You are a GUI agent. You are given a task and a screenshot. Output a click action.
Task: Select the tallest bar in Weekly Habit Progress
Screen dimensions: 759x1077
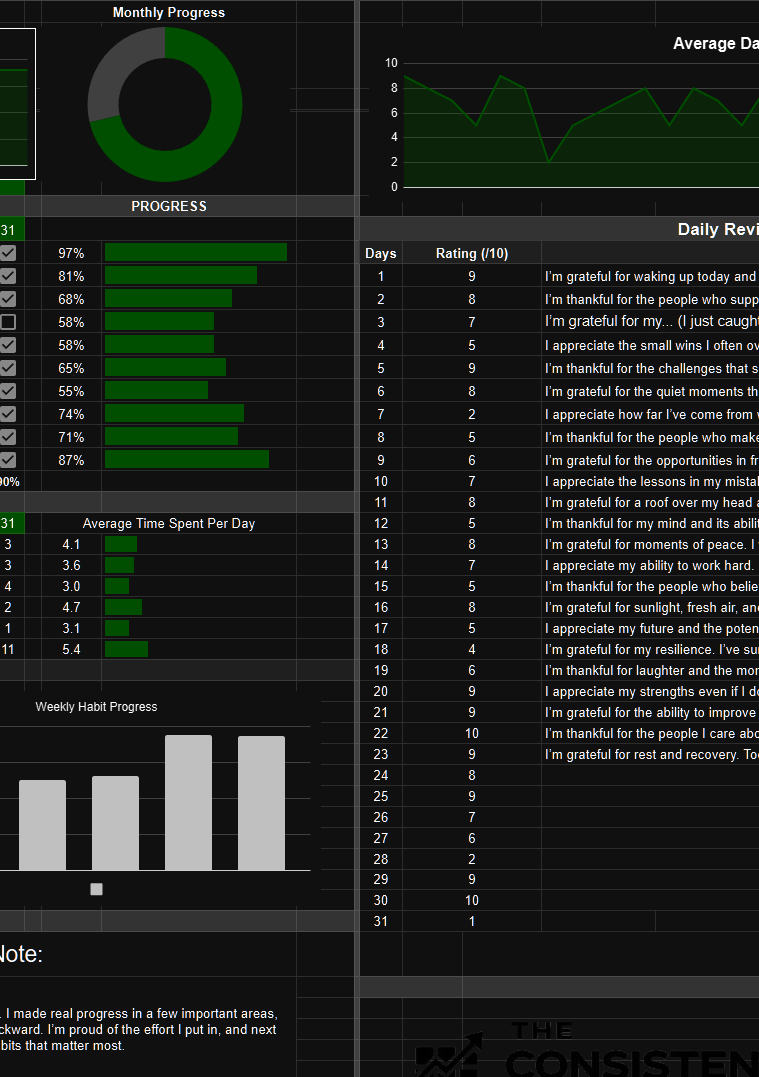(x=188, y=802)
